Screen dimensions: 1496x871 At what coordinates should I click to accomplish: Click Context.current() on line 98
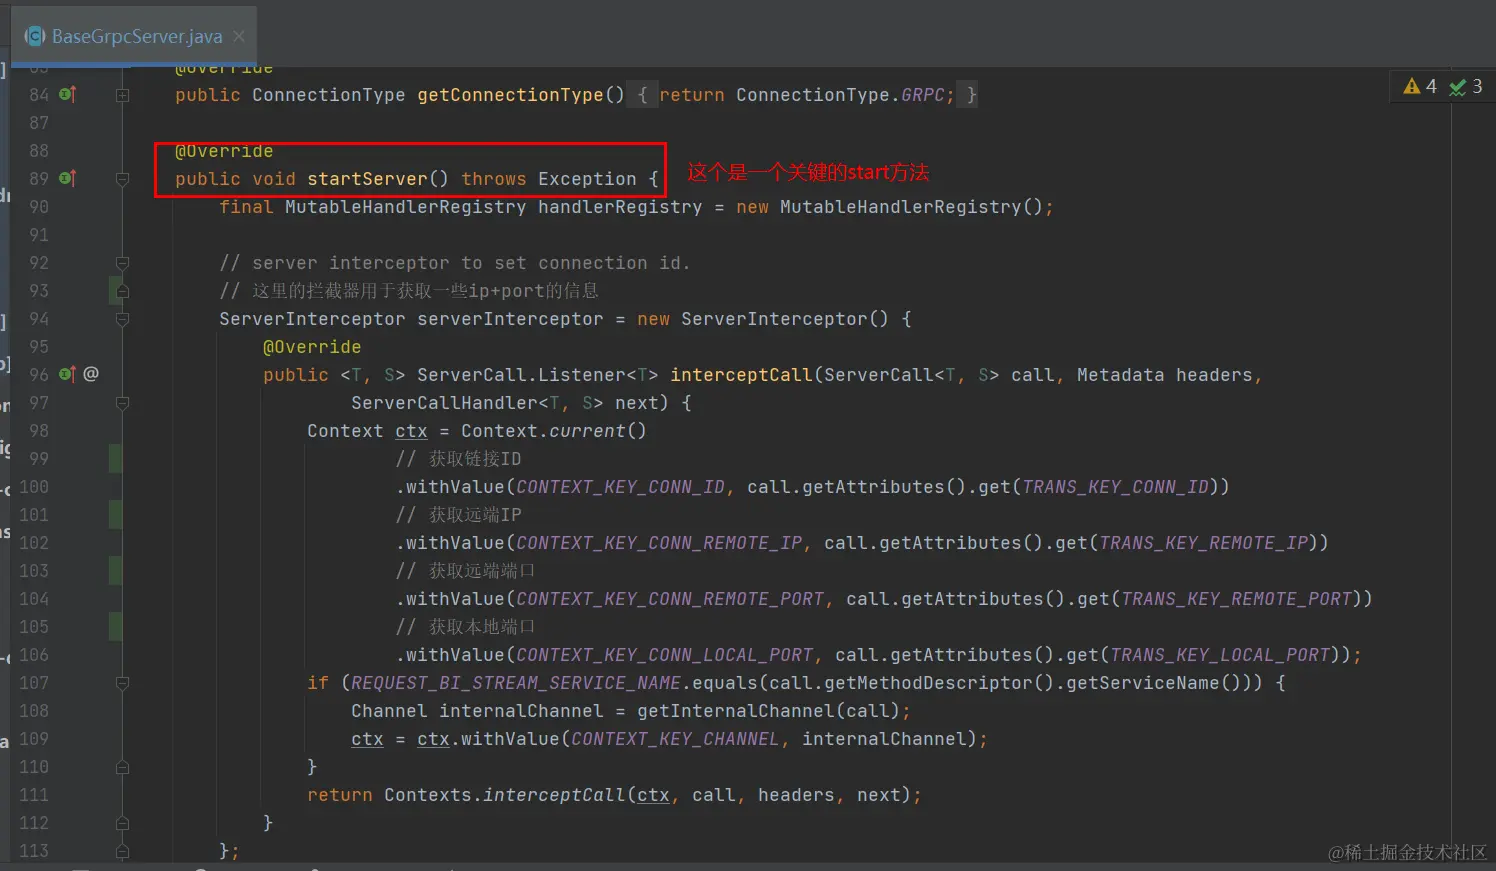tap(554, 431)
